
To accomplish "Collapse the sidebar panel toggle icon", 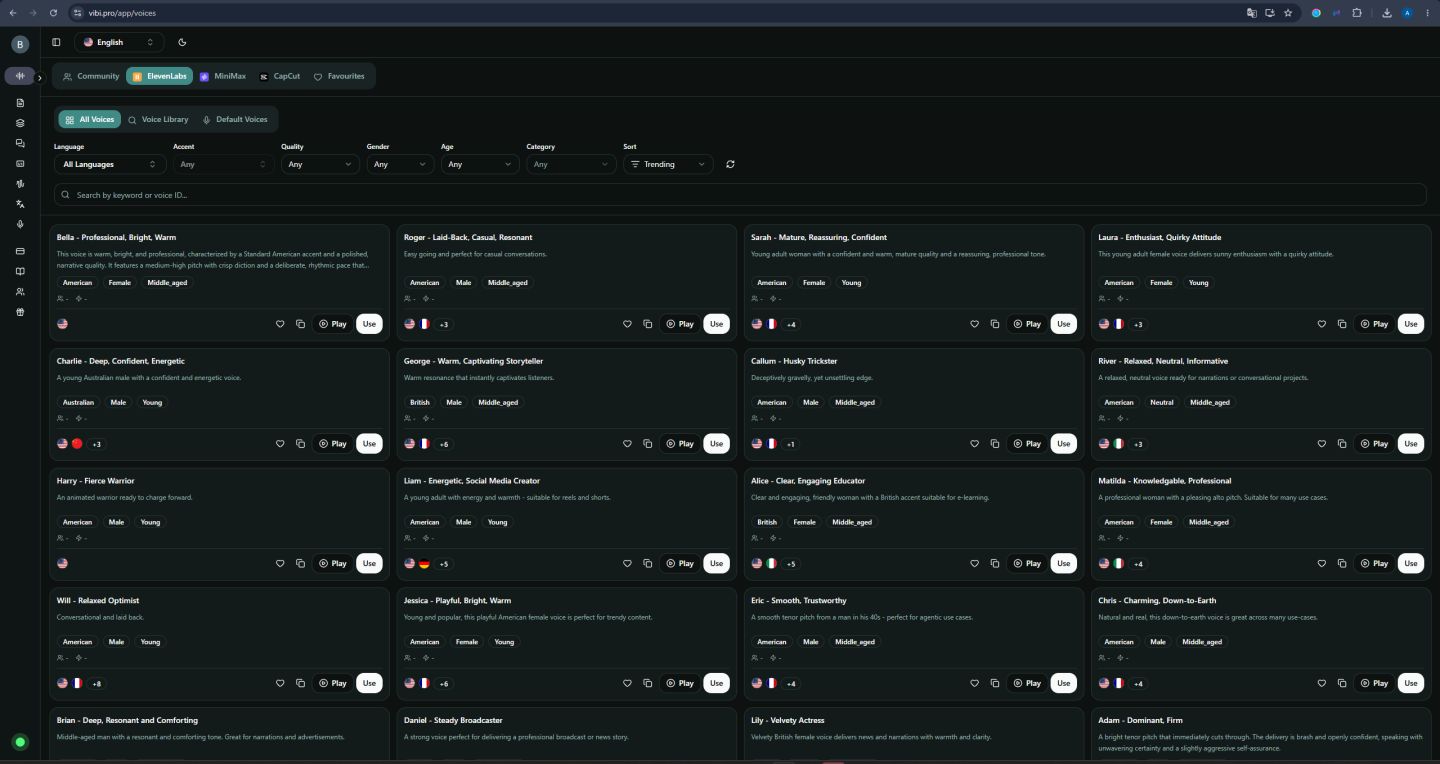I will pos(56,42).
